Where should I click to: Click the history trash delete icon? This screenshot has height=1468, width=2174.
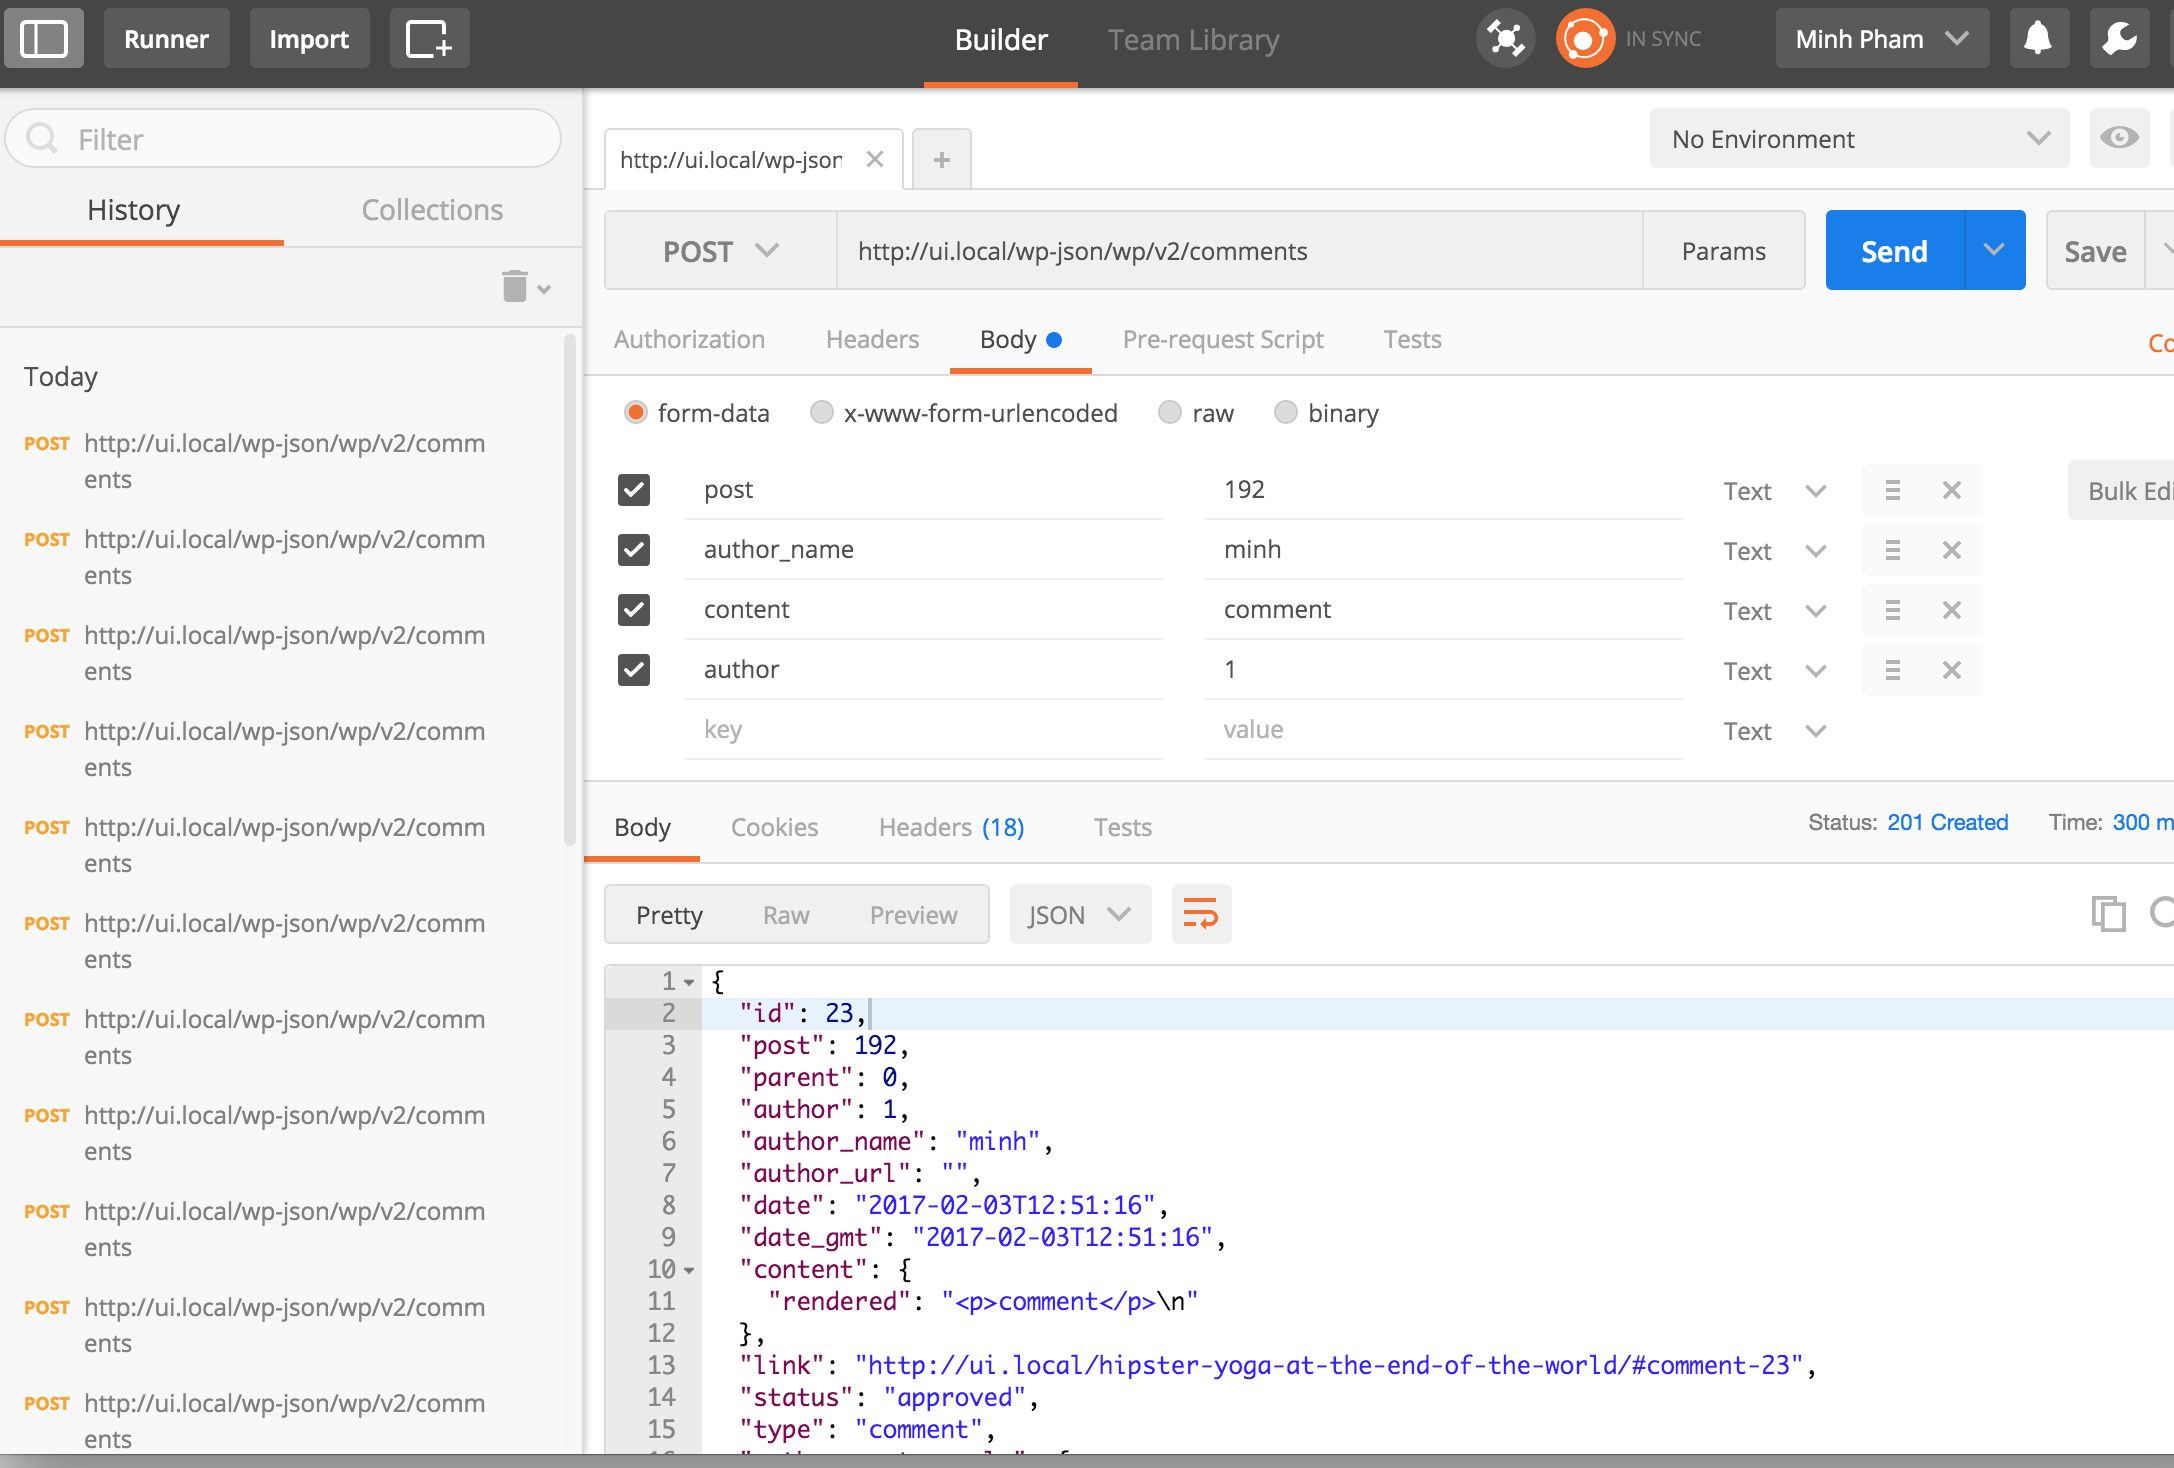515,287
